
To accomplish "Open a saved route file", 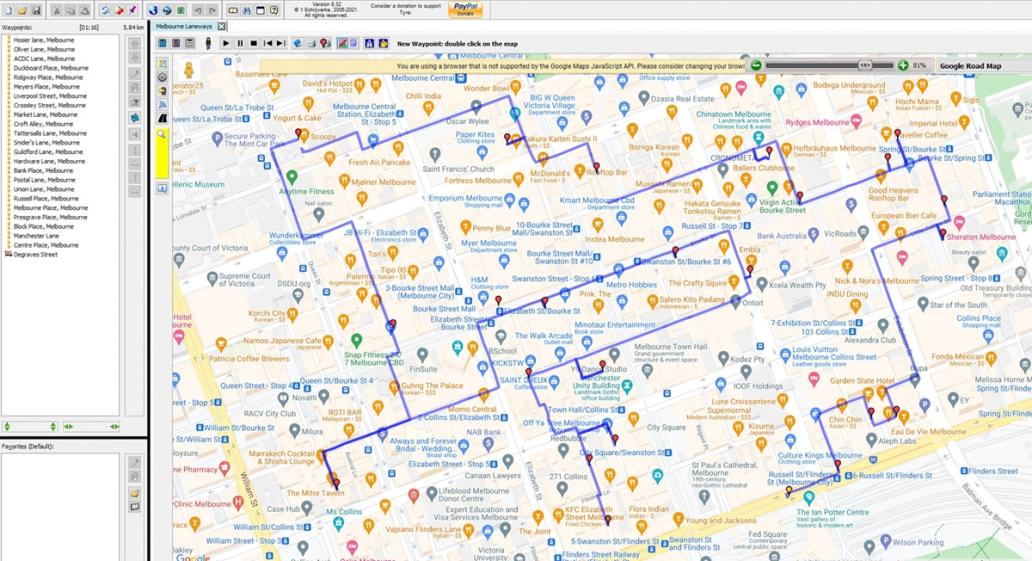I will [22, 11].
